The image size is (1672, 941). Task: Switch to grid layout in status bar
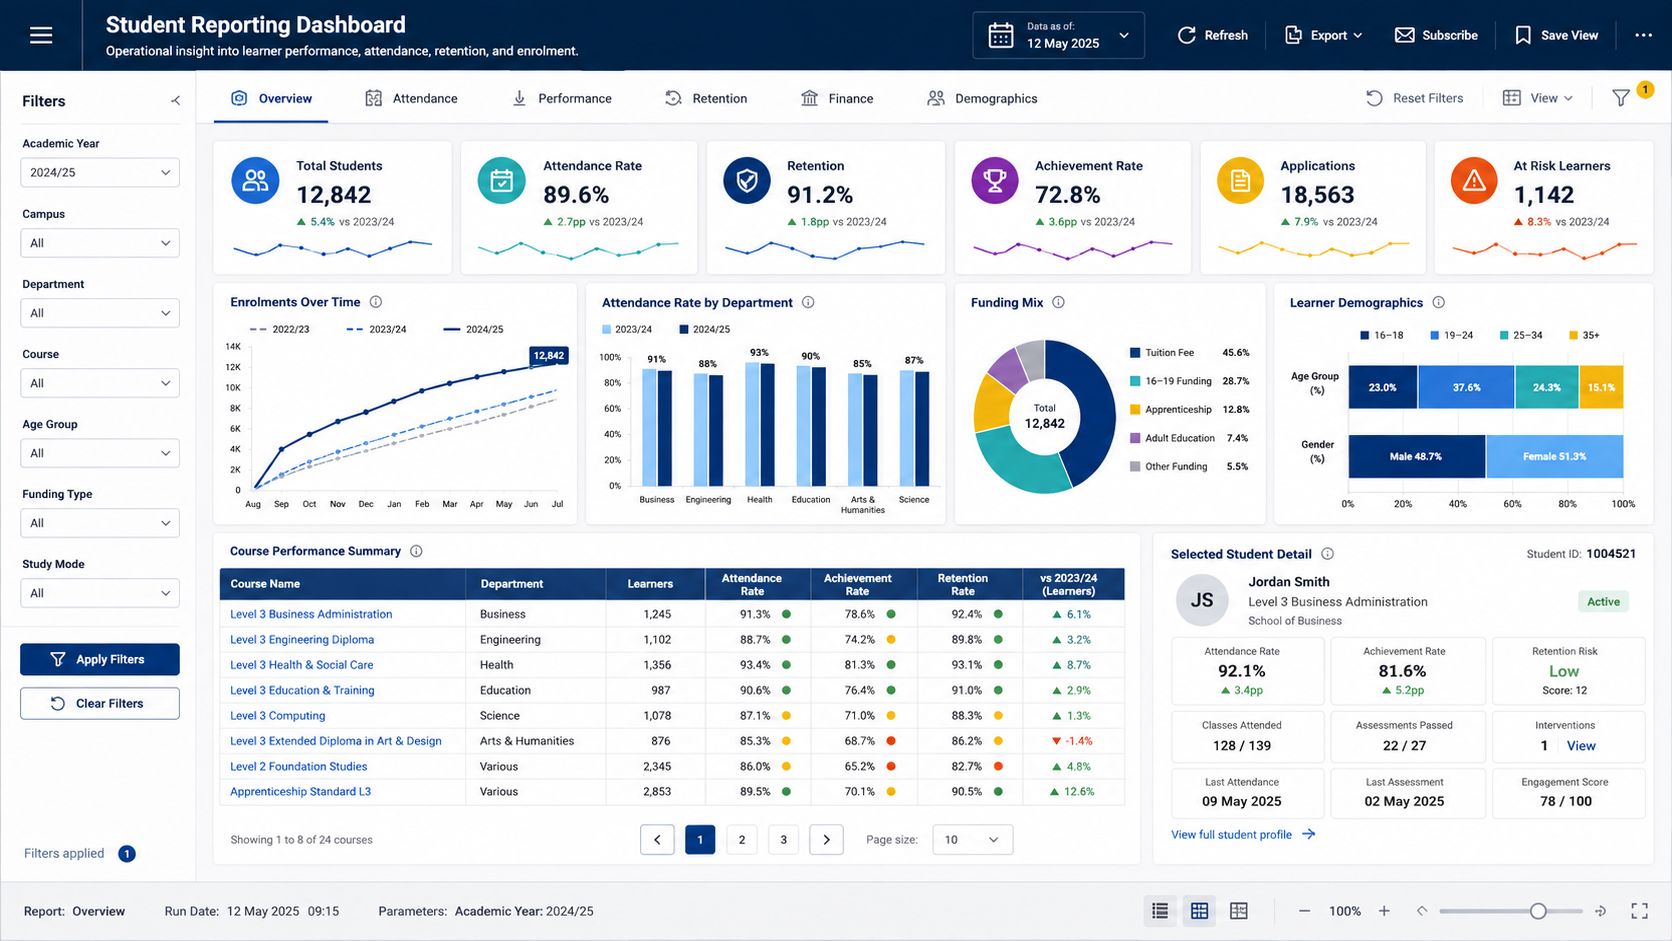[x=1199, y=911]
